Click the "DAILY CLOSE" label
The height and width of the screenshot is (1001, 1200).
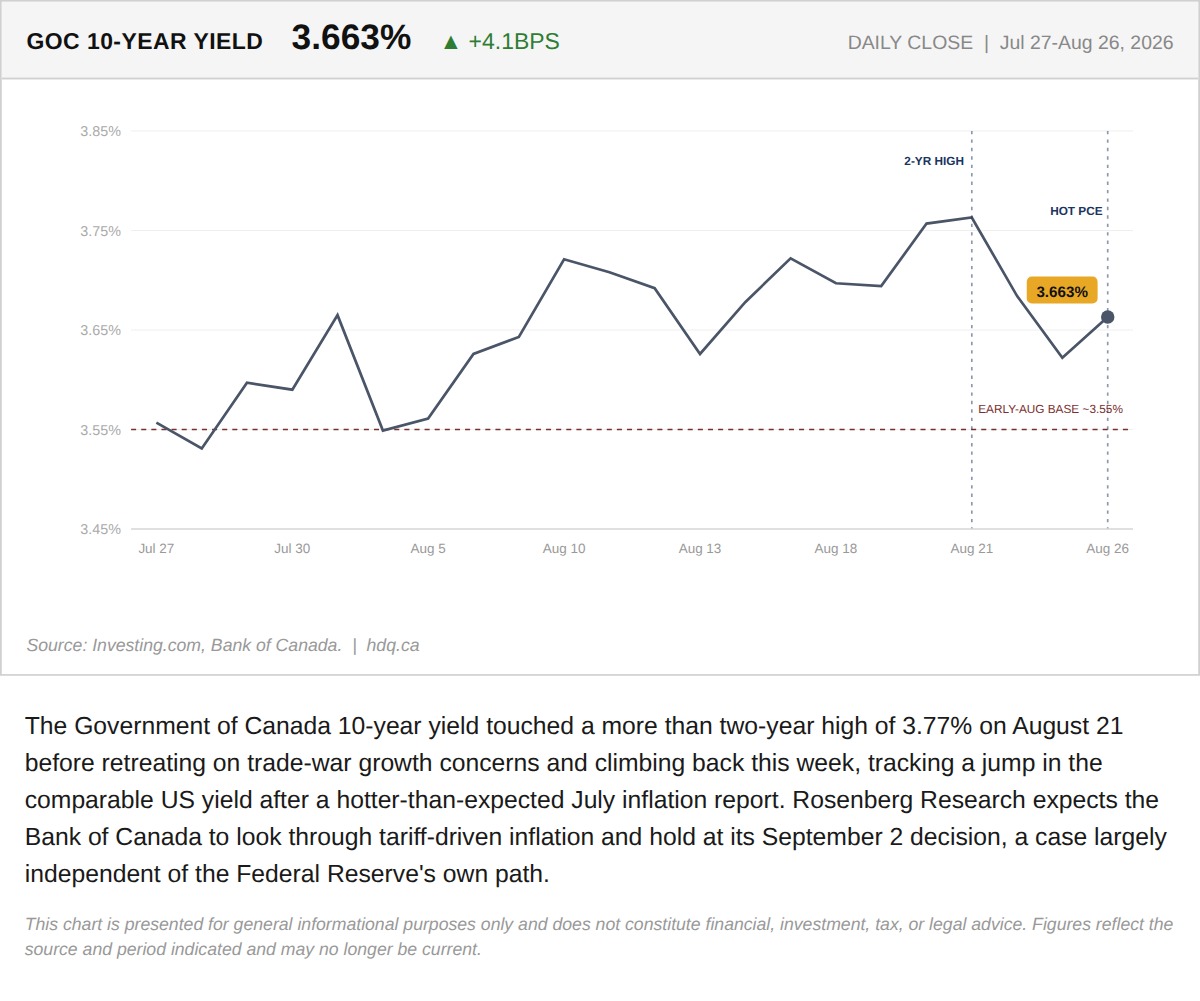[x=910, y=43]
